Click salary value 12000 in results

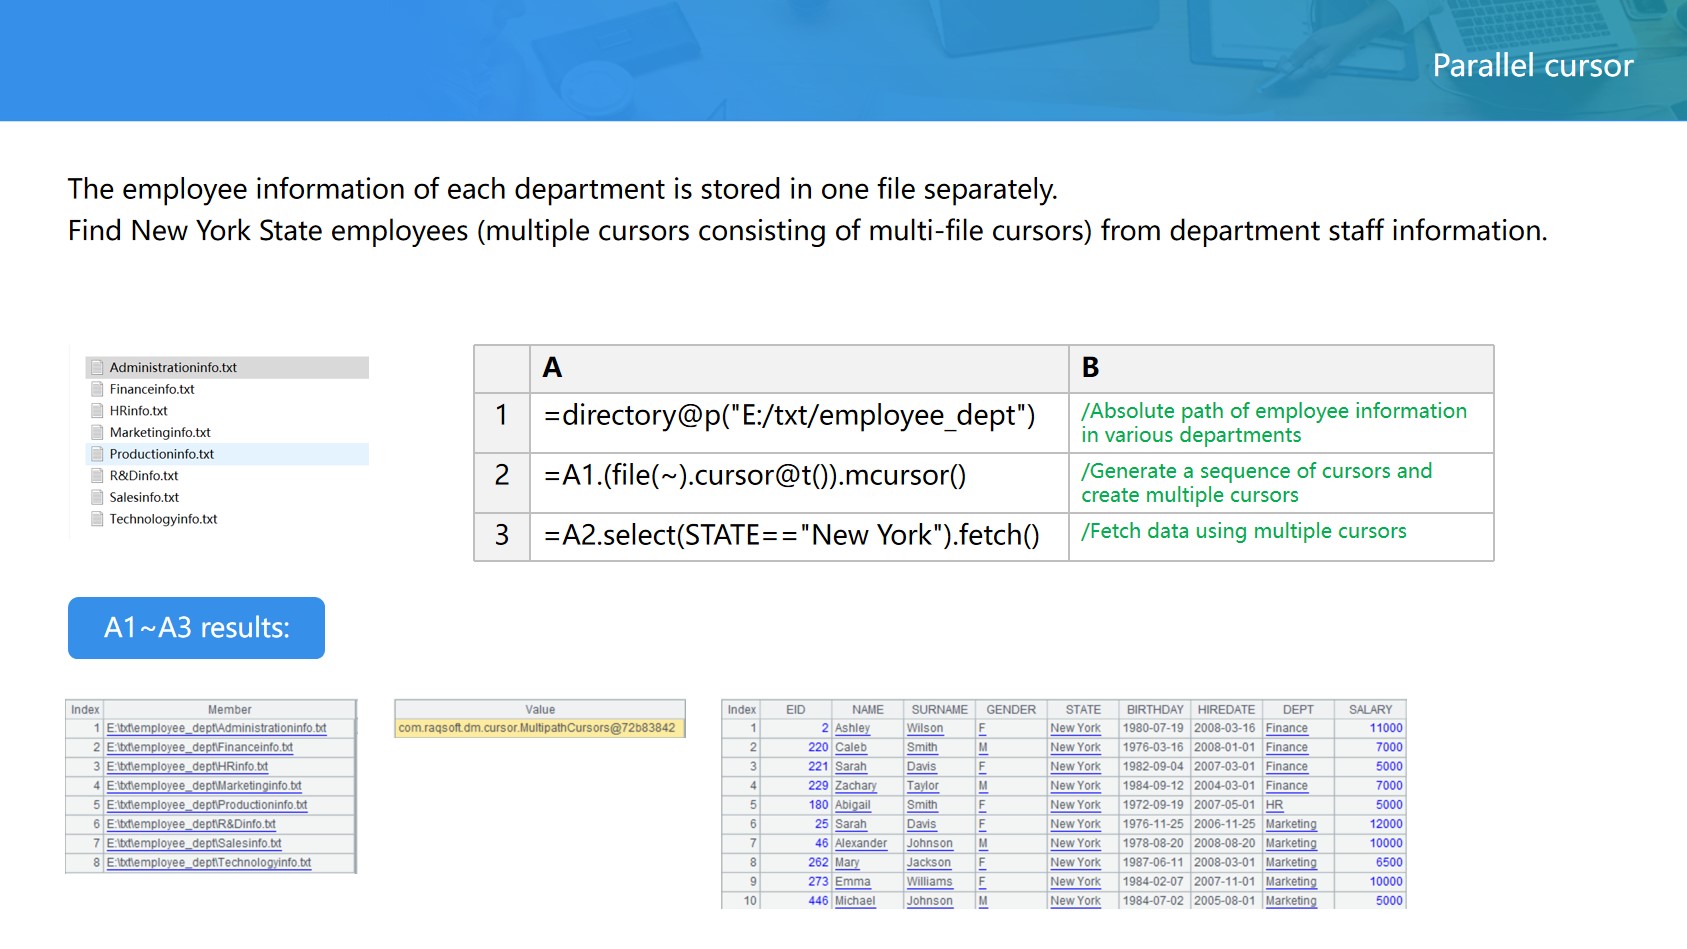(1385, 825)
